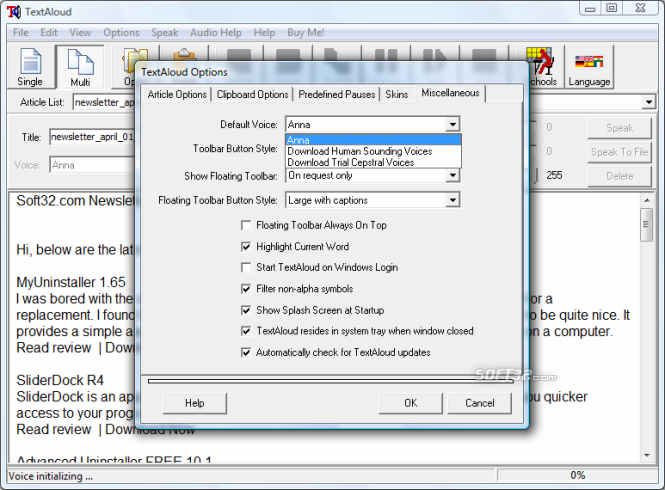Open the File menu
665x490 pixels.
coord(20,33)
